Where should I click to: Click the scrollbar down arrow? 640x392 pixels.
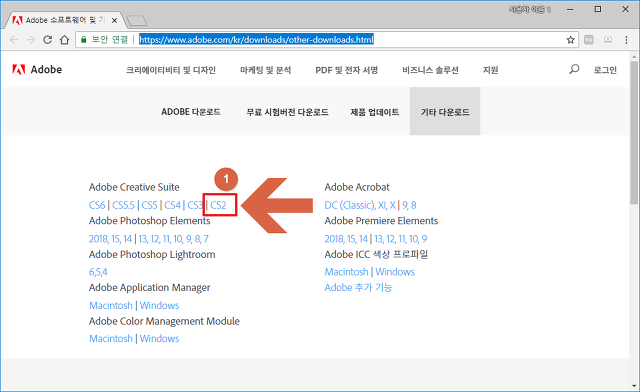[634, 385]
